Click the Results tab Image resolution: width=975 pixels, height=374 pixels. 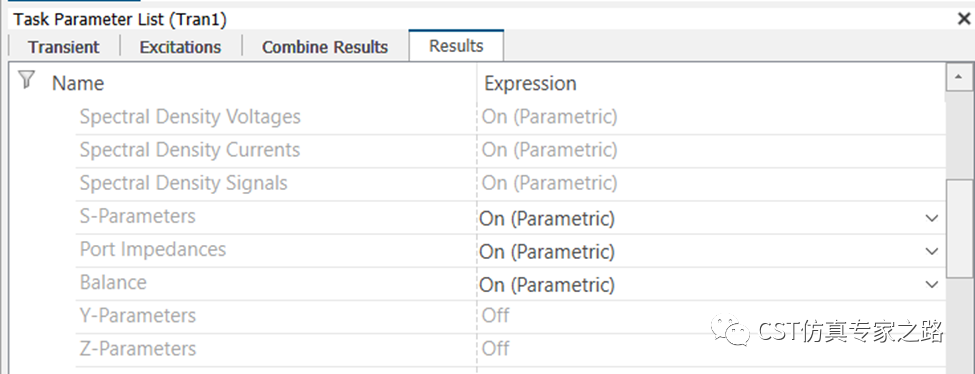[456, 46]
